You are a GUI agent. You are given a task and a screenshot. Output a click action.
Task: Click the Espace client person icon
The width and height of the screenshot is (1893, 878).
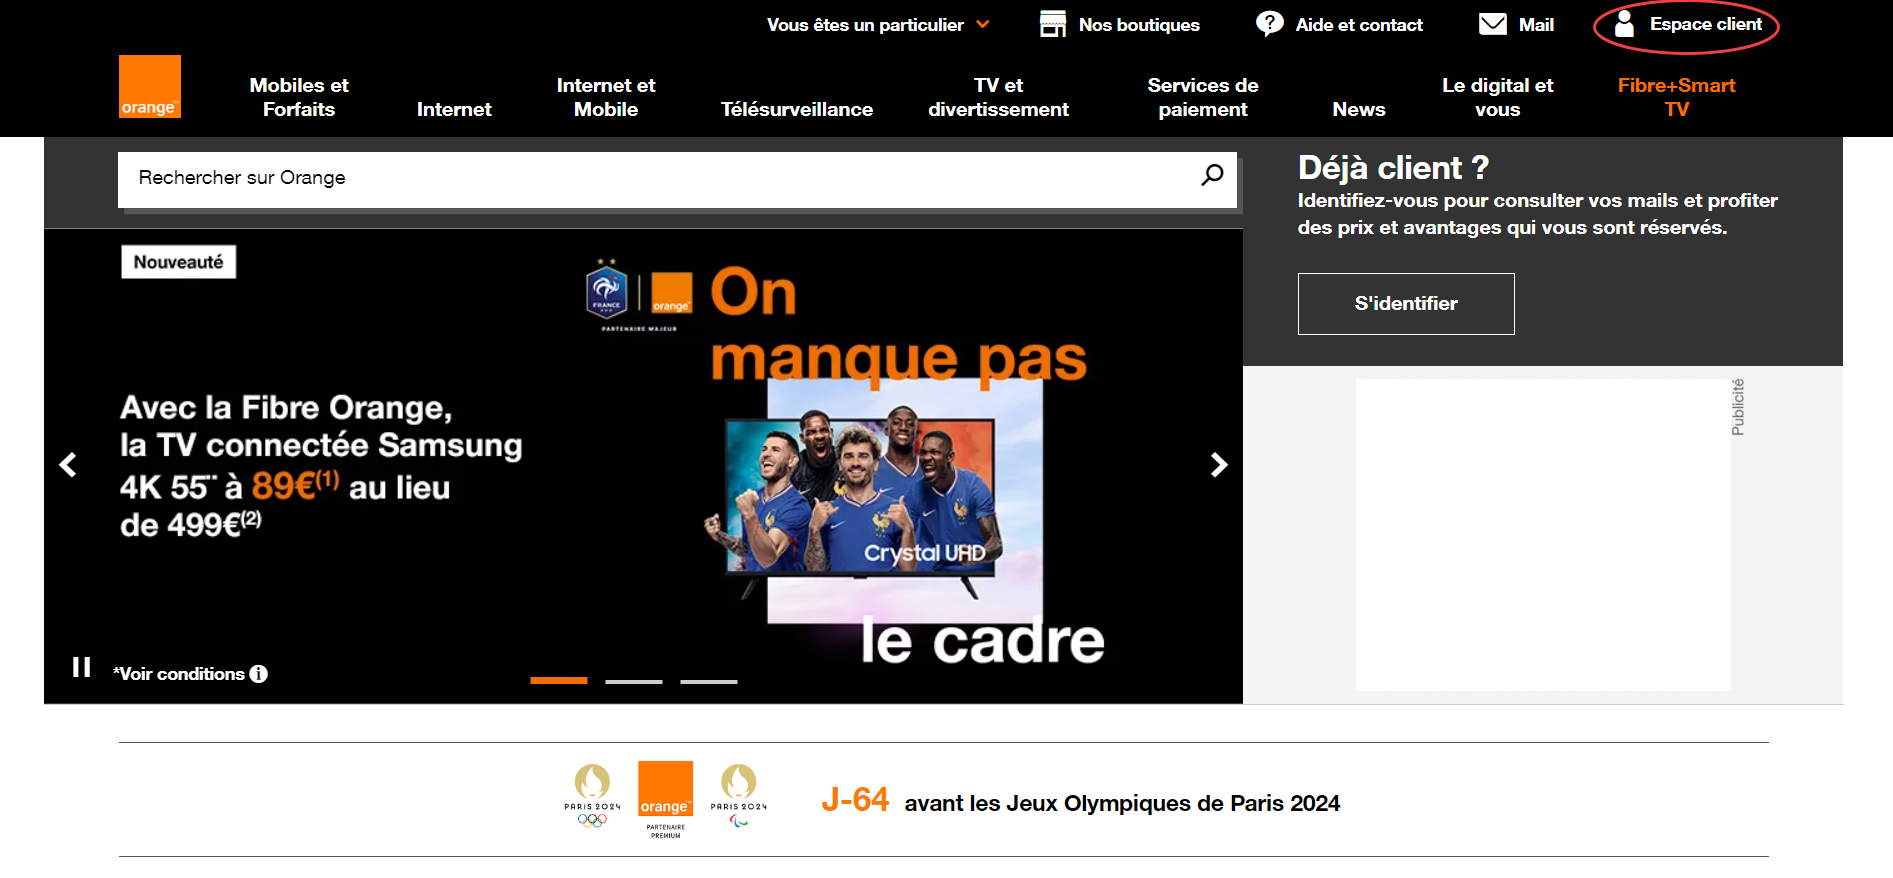[1625, 24]
